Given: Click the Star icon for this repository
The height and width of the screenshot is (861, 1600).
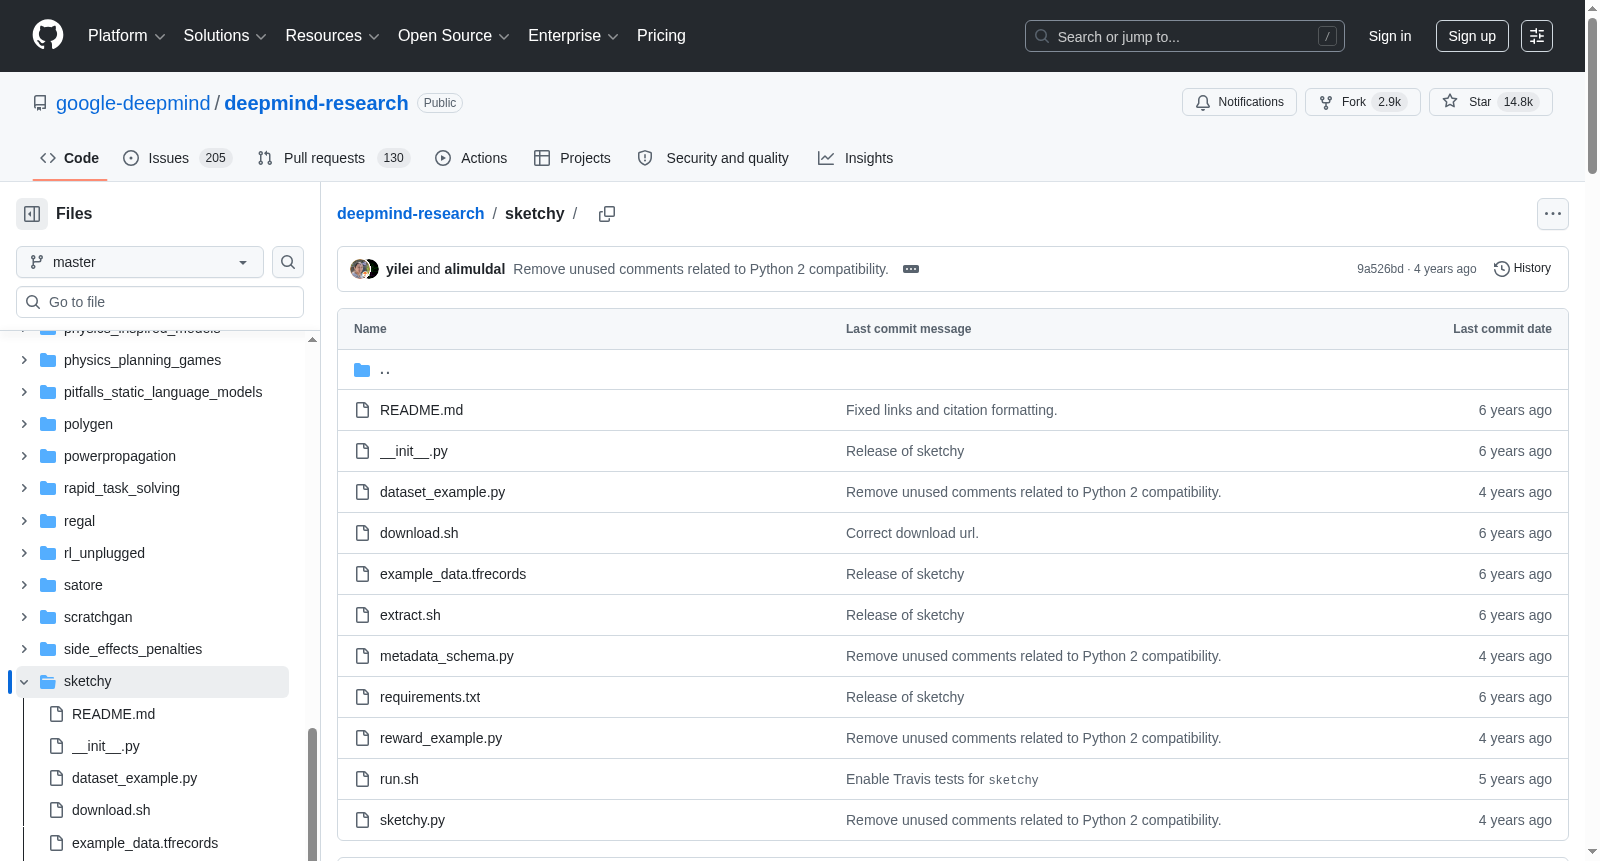Looking at the screenshot, I should pos(1450,102).
